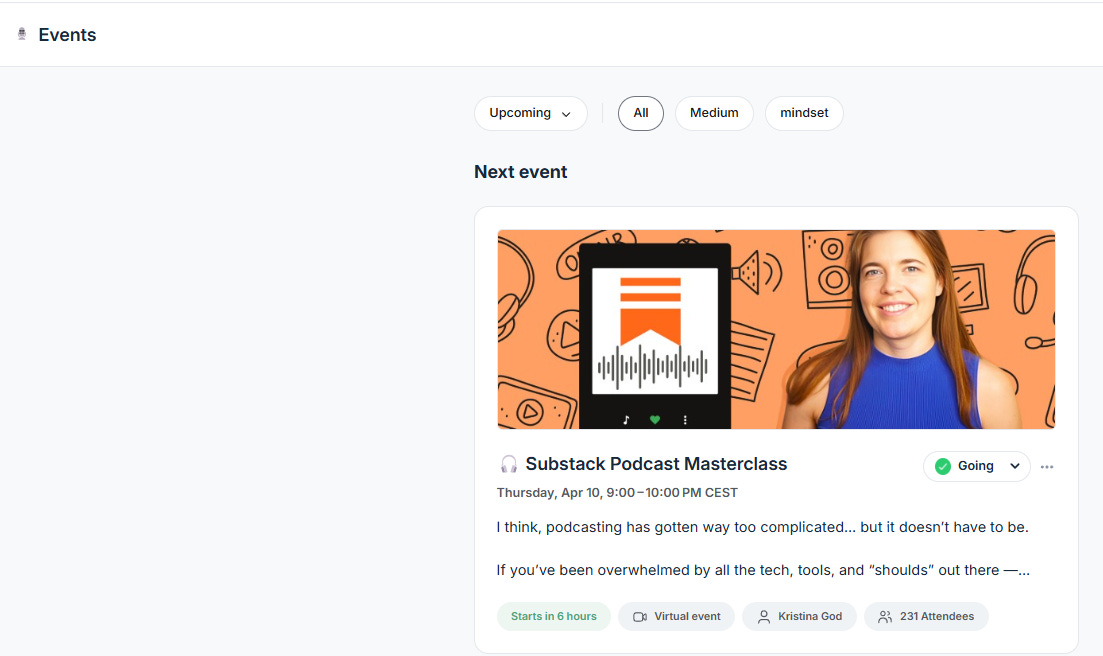Click the headphones icon beside the event title

pos(509,464)
